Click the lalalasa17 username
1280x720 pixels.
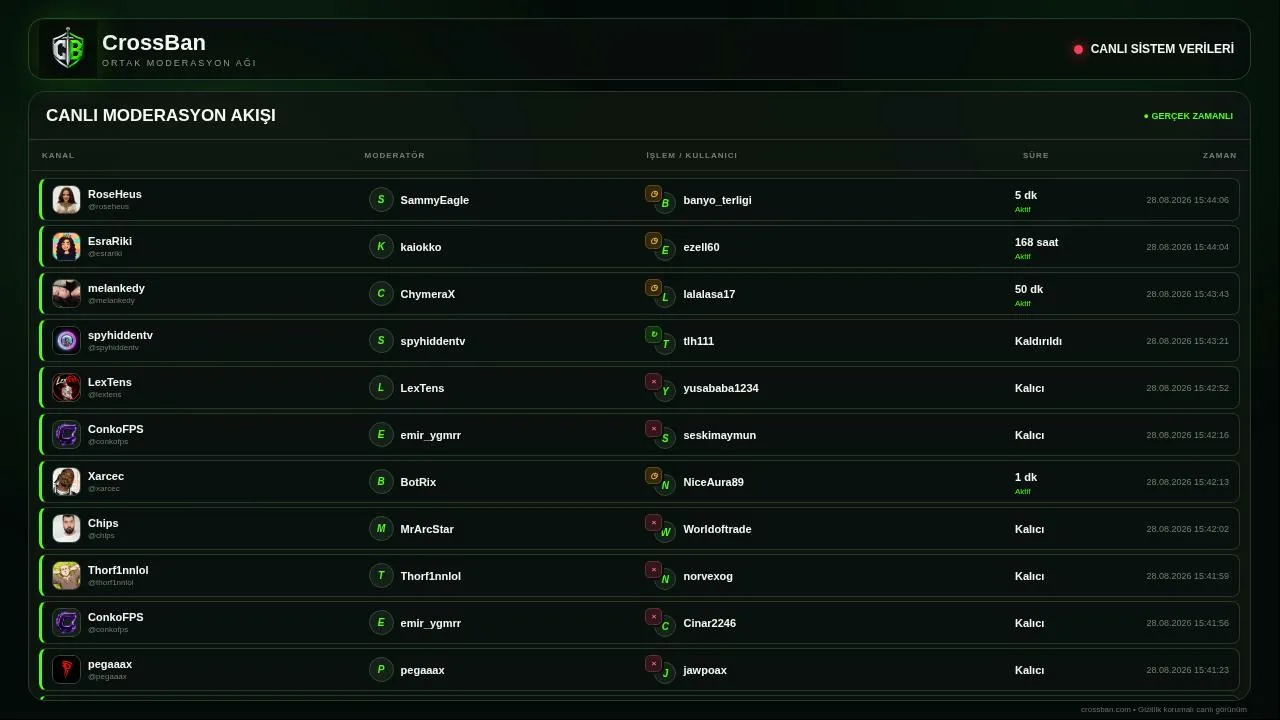tap(709, 294)
